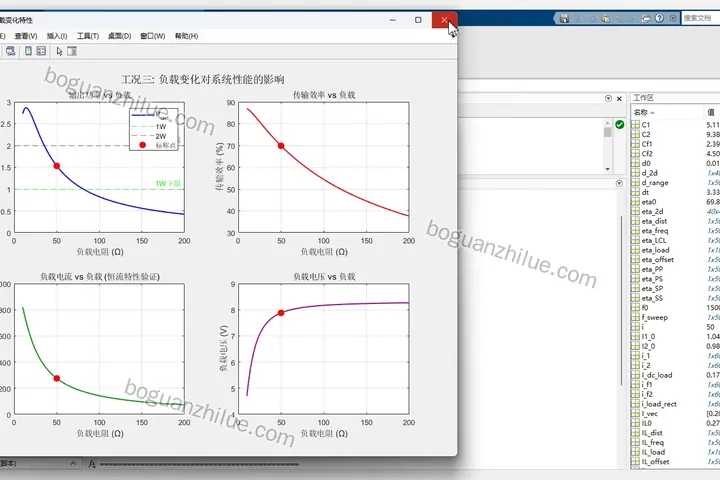The image size is (720, 480).
Task: Click the variable icon next to C1
Action: click(x=636, y=124)
